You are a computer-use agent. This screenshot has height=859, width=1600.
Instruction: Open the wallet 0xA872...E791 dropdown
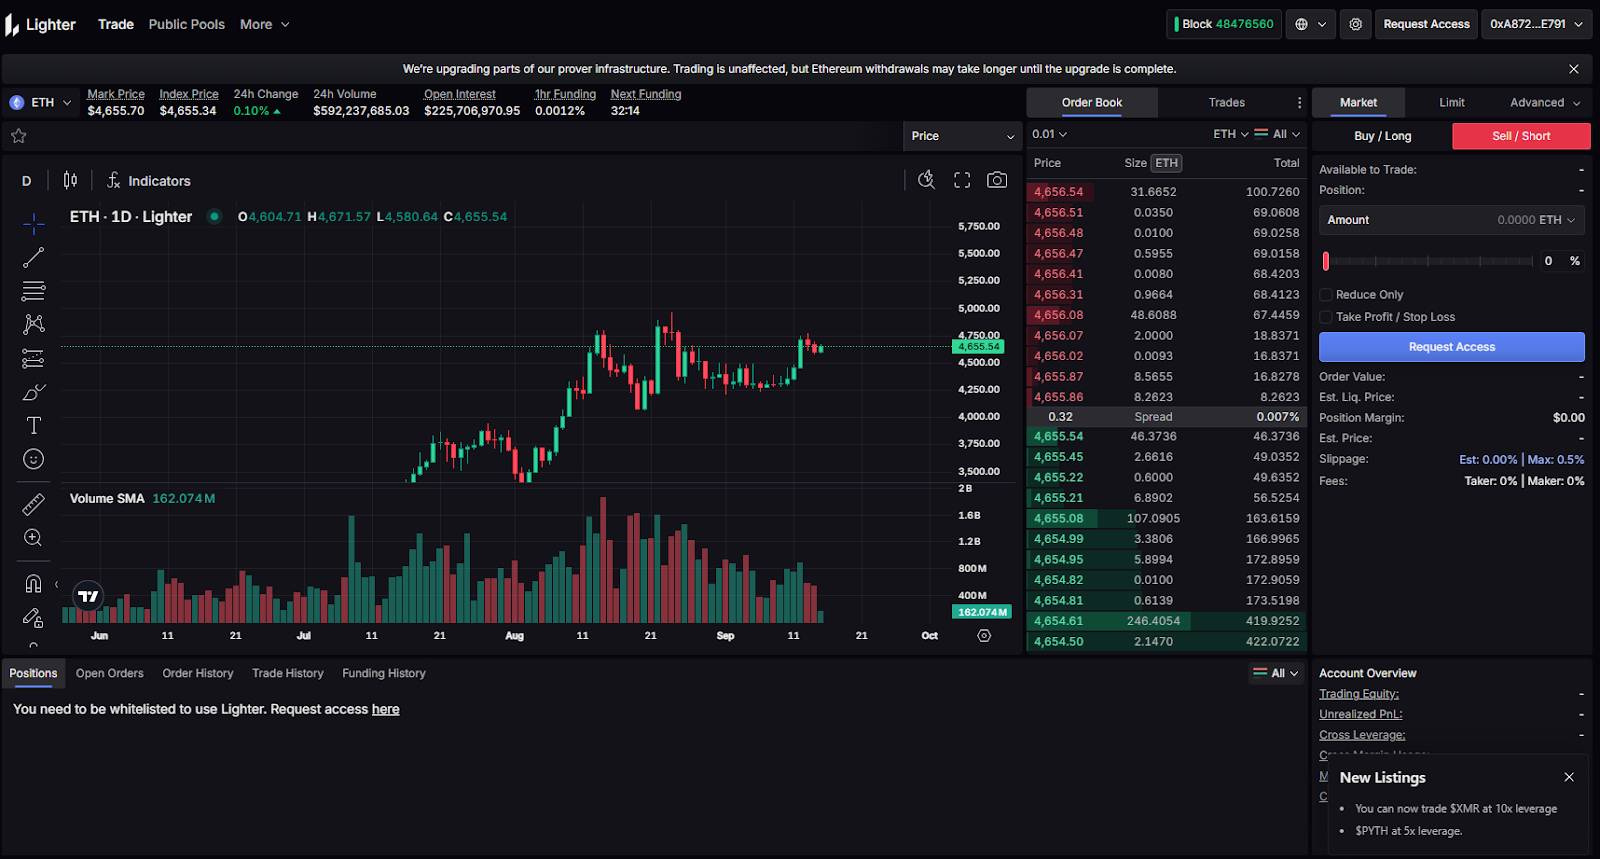1537,24
